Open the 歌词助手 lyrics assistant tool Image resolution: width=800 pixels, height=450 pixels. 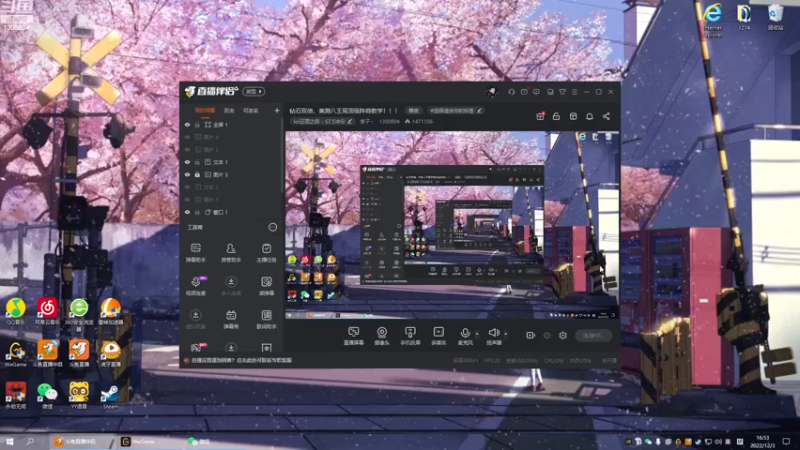pos(266,319)
